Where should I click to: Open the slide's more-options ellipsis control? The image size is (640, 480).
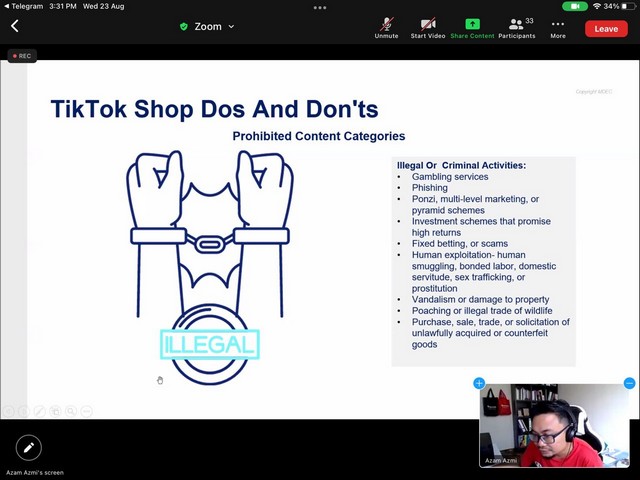point(87,411)
